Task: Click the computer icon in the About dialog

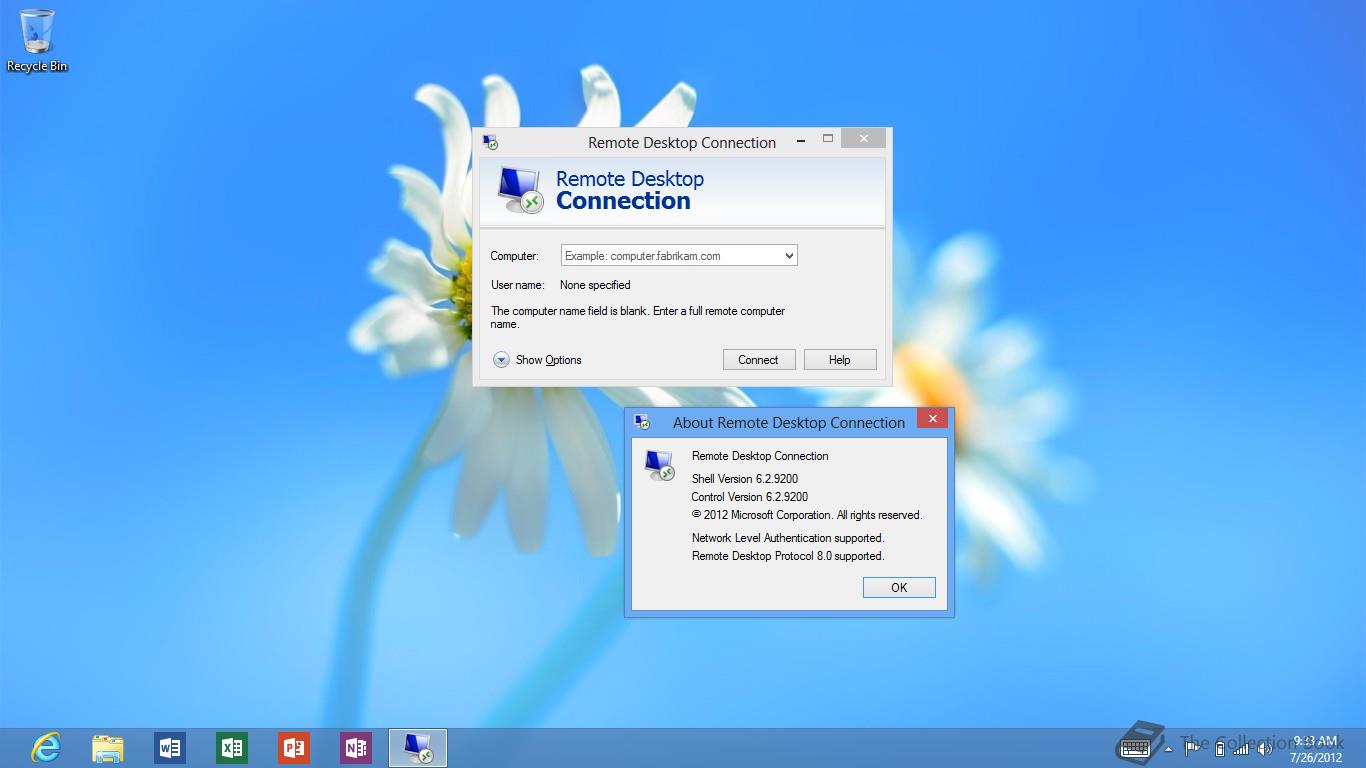Action: point(659,465)
